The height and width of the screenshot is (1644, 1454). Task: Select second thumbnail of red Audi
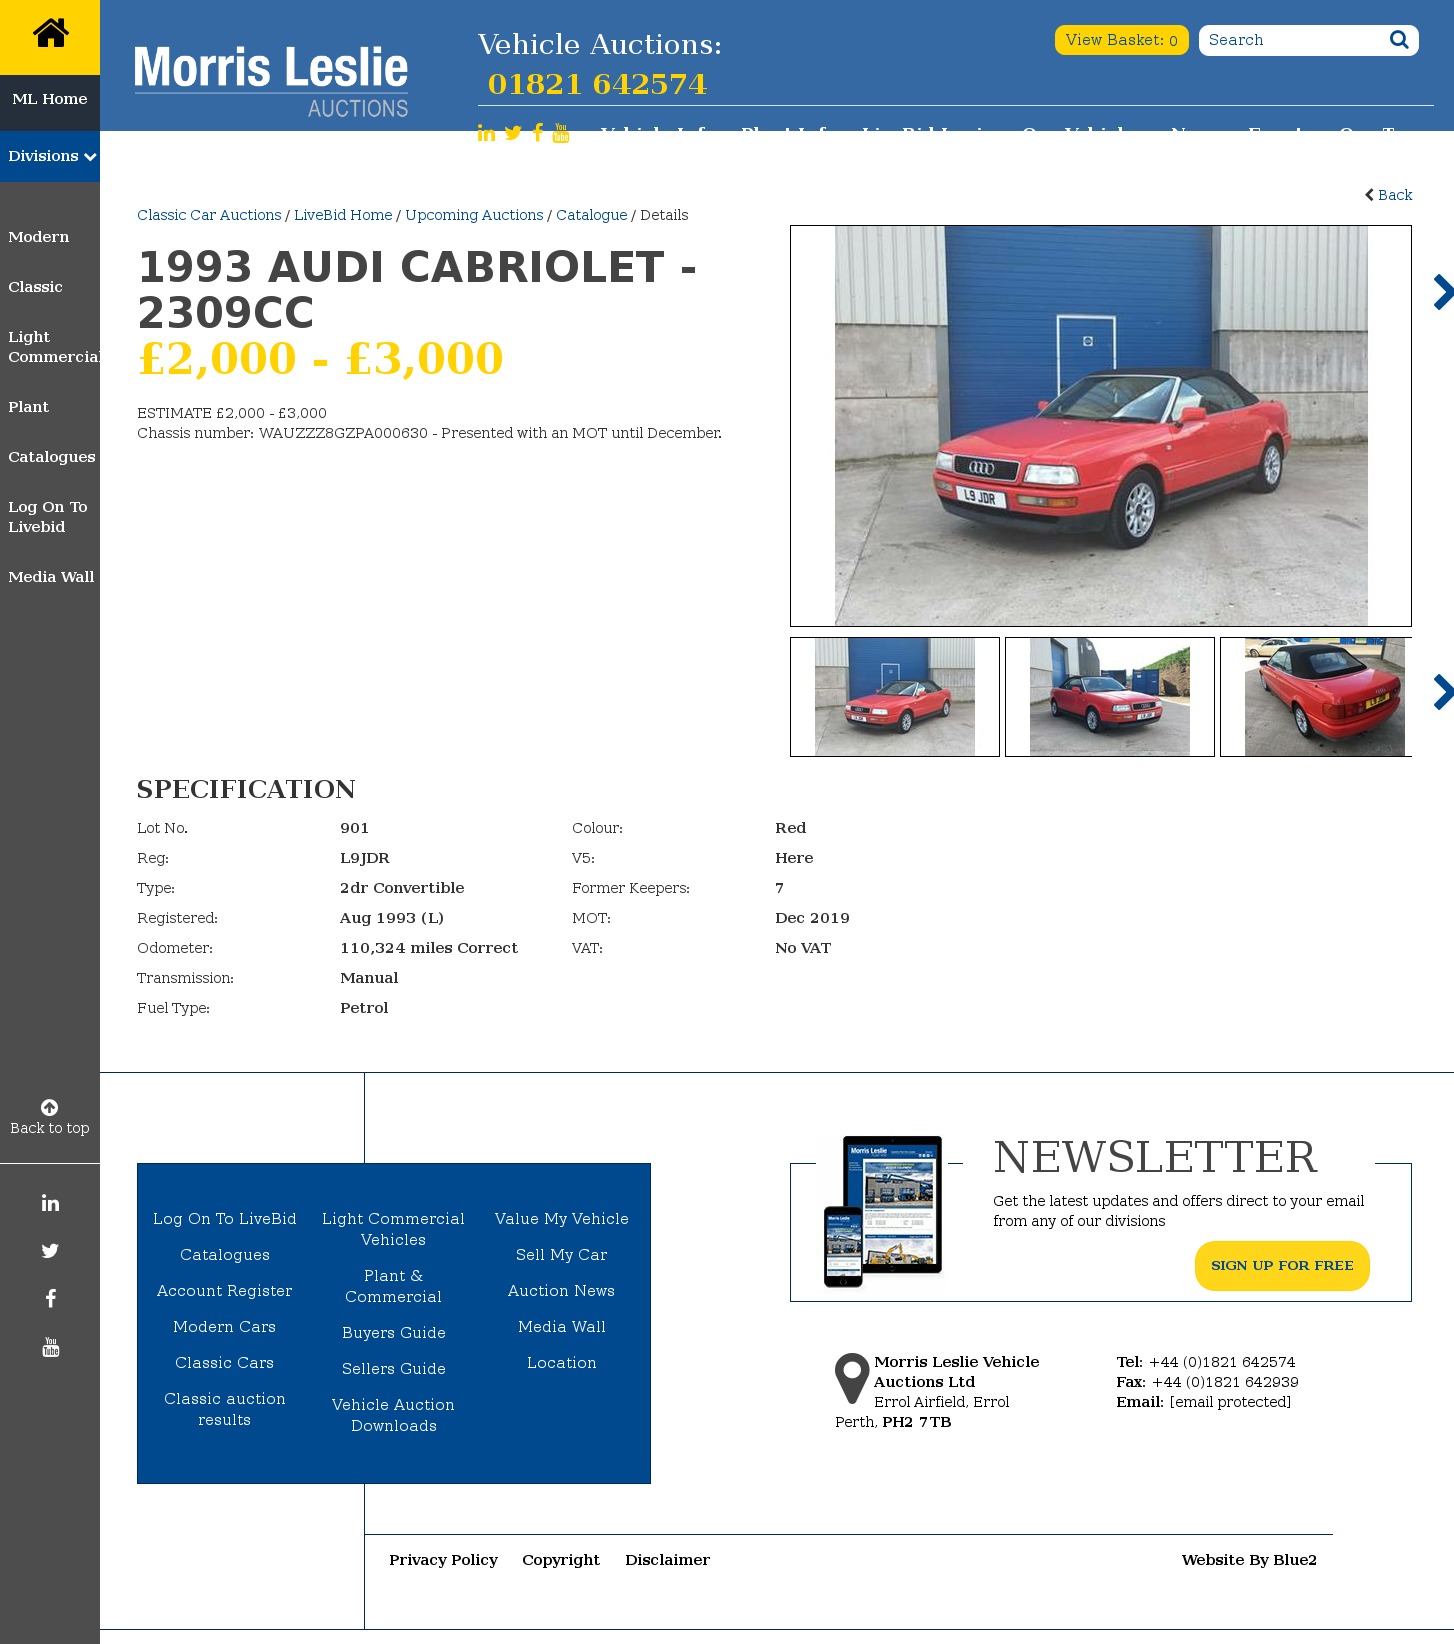[1110, 697]
